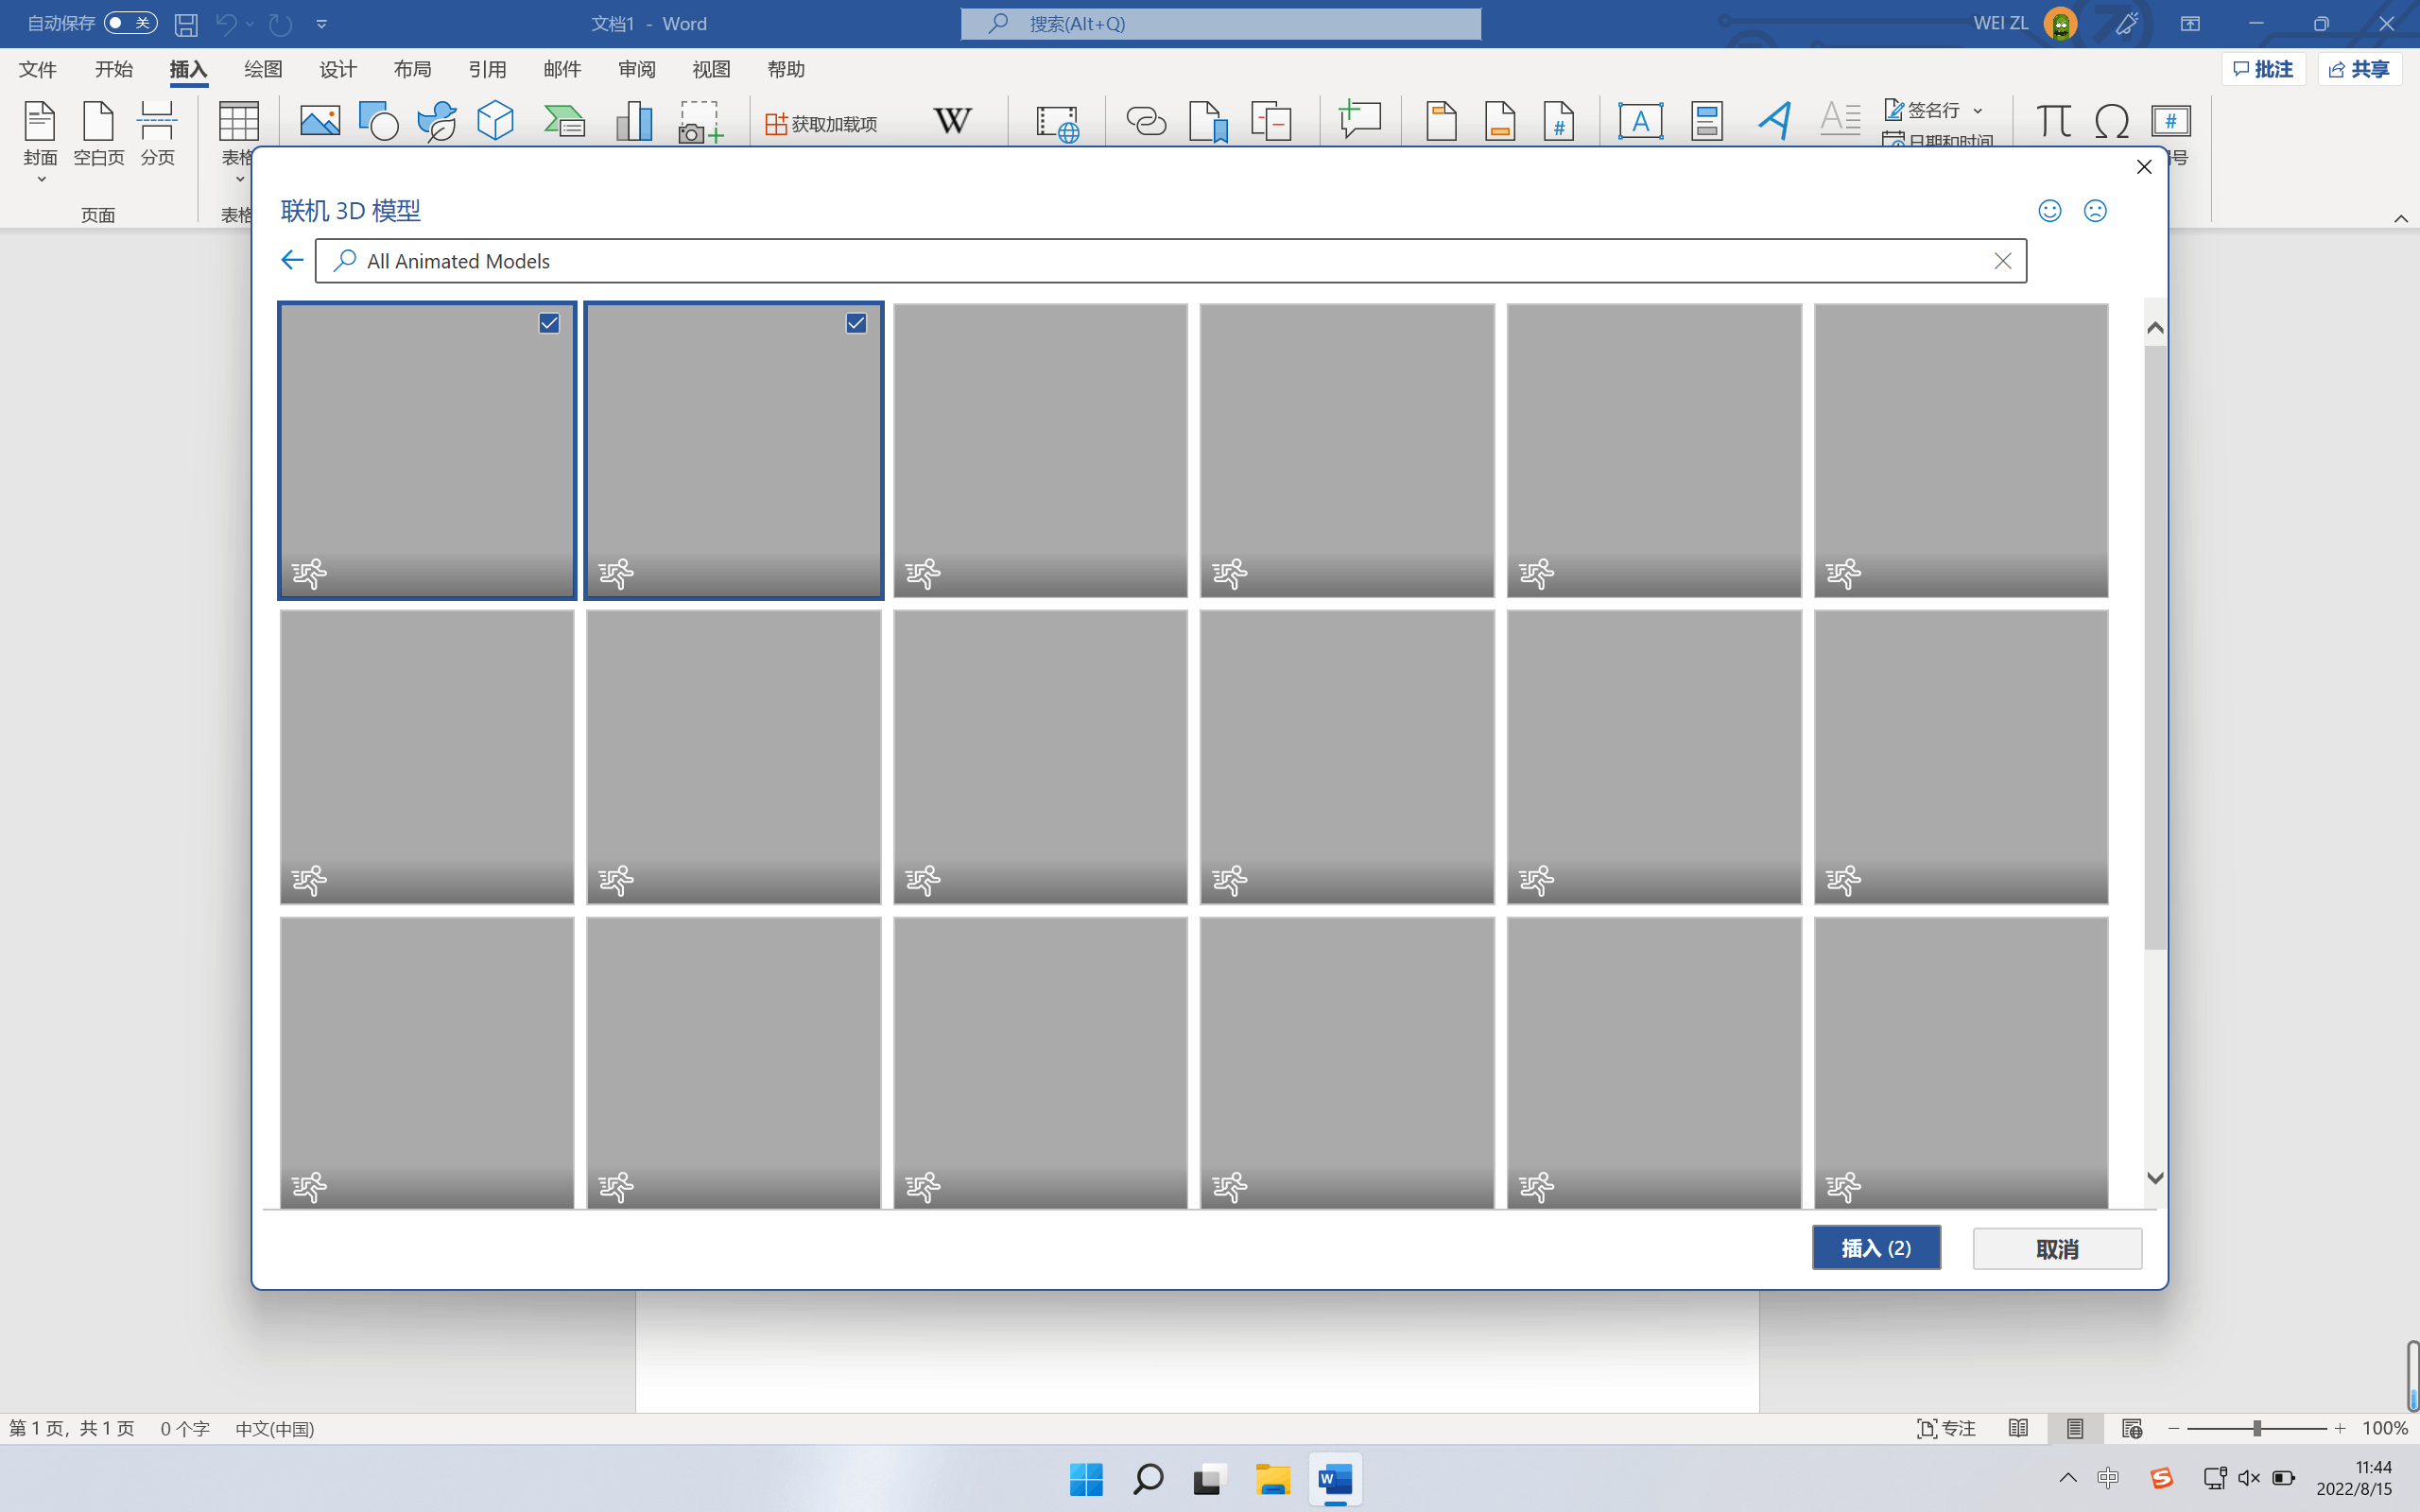Click the frowning face feedback icon
Image resolution: width=2420 pixels, height=1512 pixels.
pos(2095,211)
